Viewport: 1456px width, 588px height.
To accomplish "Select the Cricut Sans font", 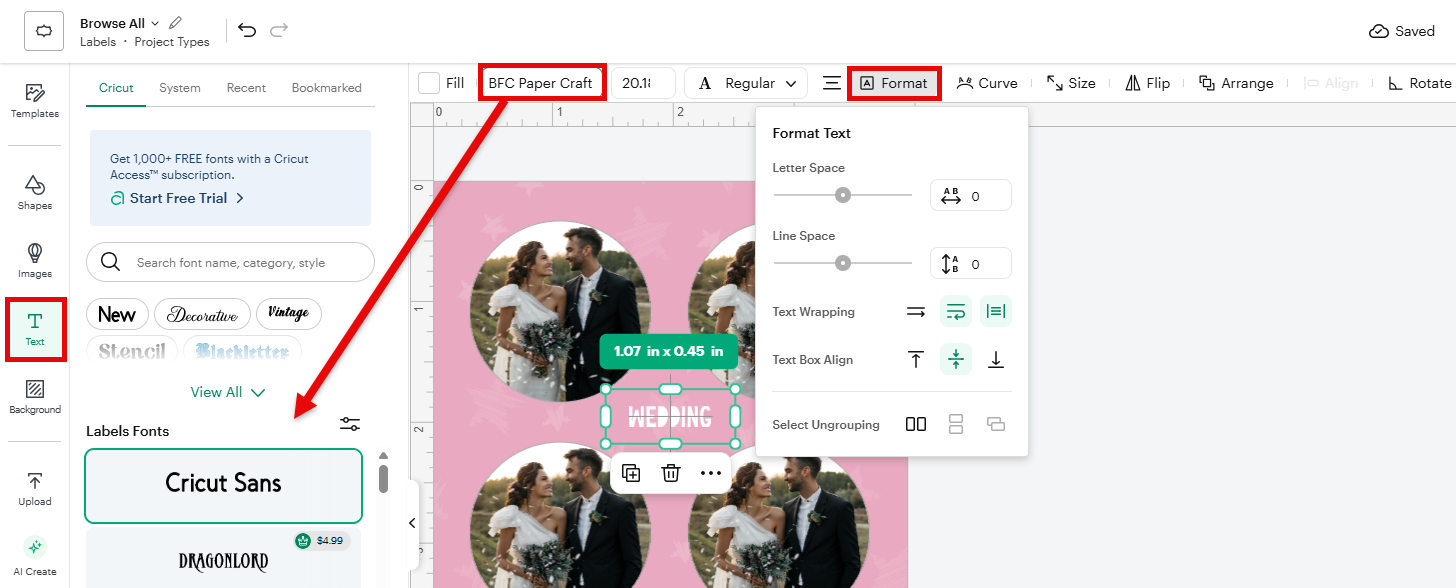I will click(x=223, y=485).
